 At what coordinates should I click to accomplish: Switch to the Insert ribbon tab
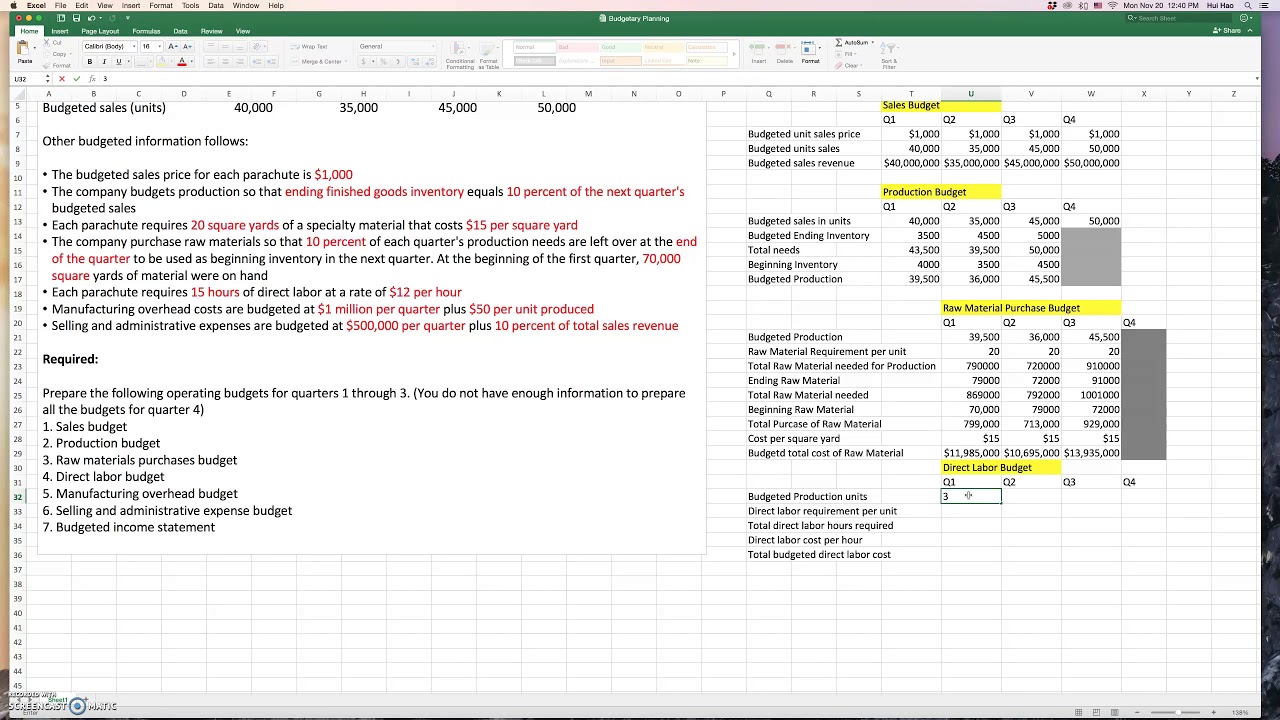tap(60, 31)
